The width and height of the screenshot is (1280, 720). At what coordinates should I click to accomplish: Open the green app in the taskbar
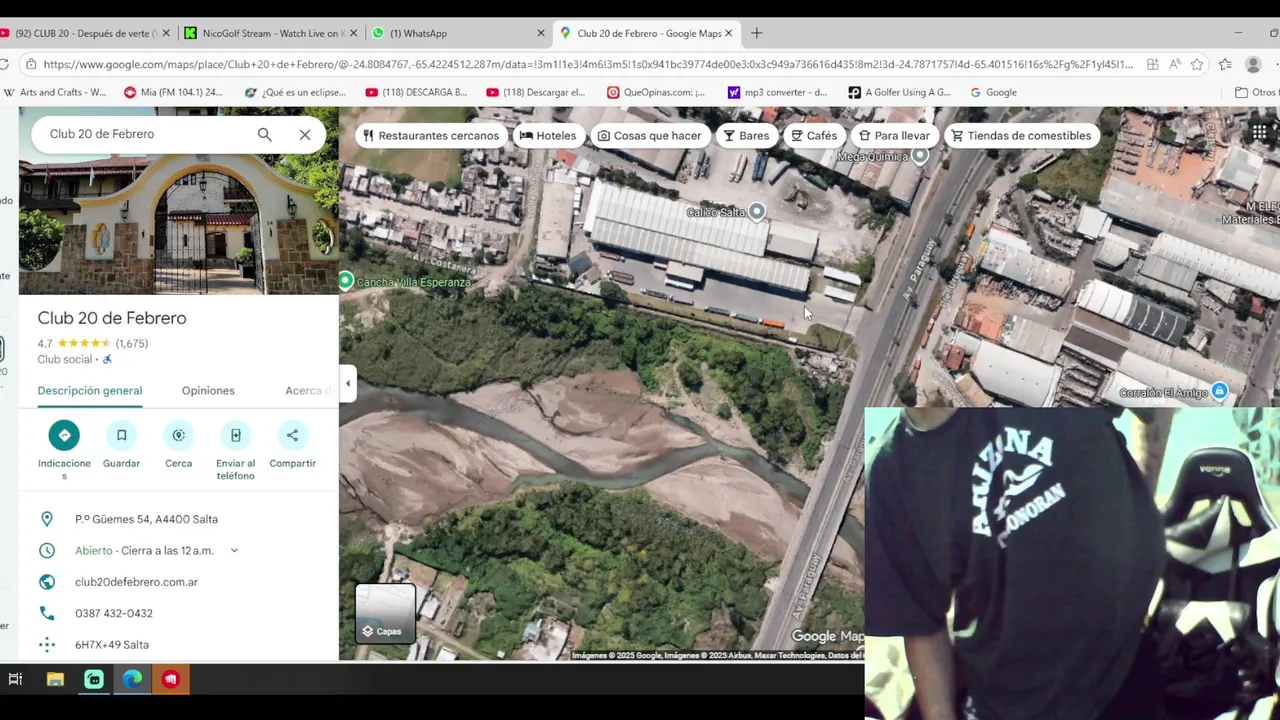(x=93, y=680)
